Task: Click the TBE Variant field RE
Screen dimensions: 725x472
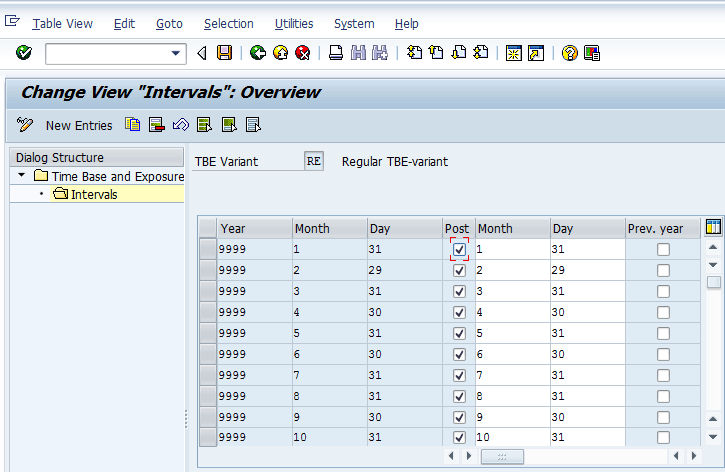Action: point(314,161)
